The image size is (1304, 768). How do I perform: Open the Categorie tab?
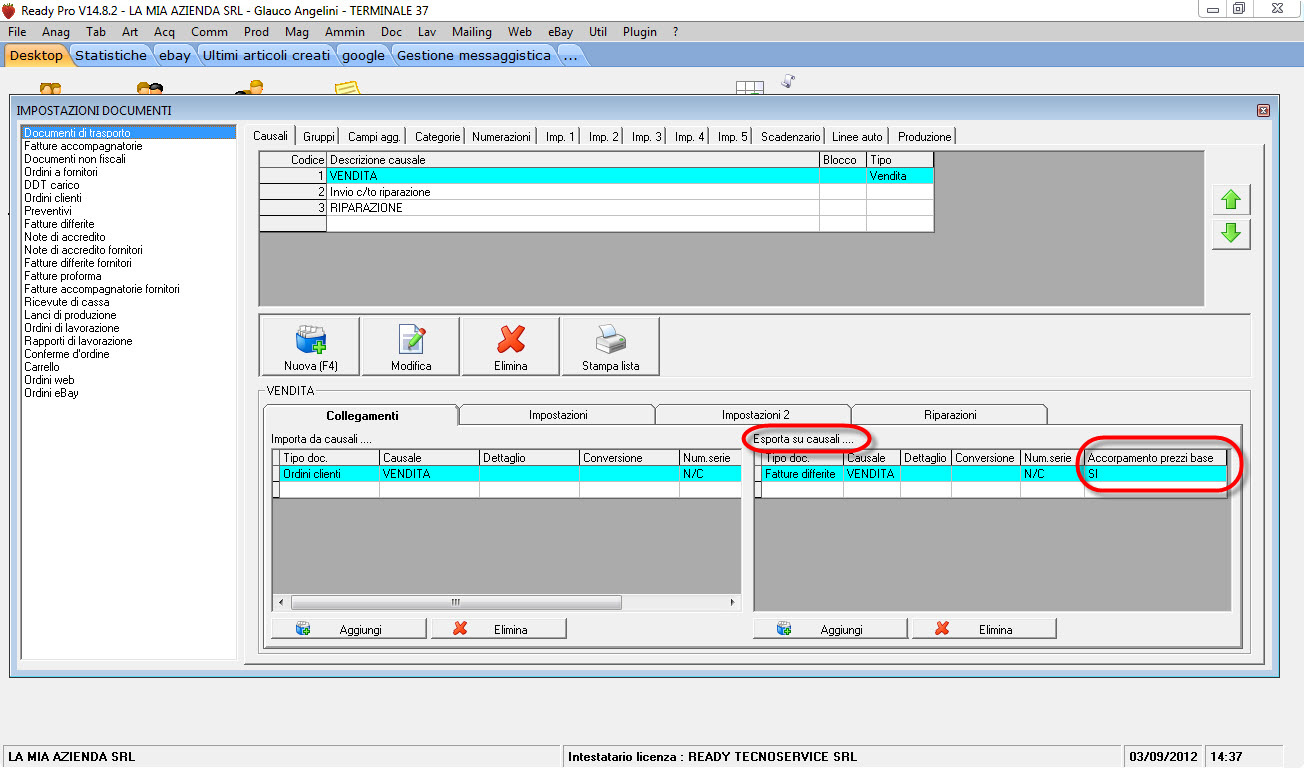click(x=438, y=136)
